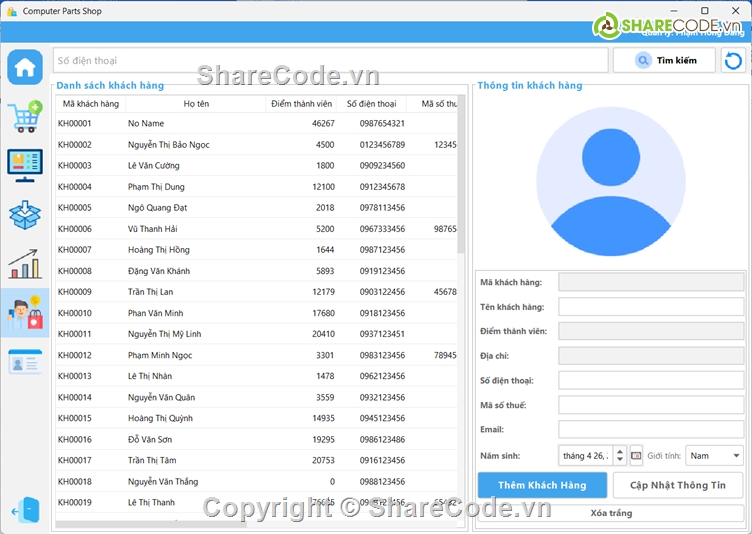Increase birth date with up stepper arrow

[620, 451]
